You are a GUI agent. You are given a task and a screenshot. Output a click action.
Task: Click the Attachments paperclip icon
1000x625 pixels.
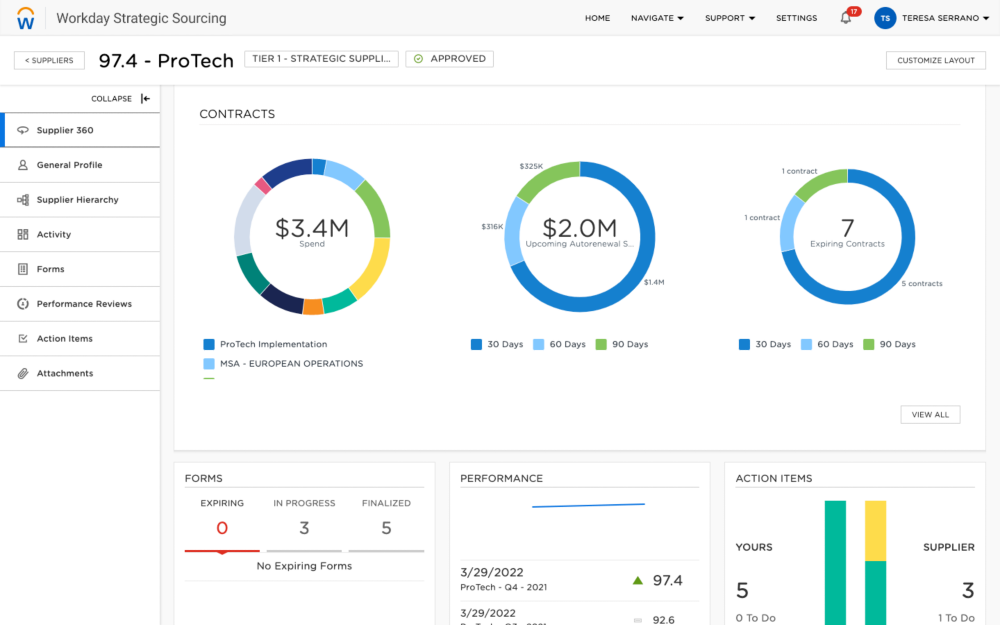point(23,373)
